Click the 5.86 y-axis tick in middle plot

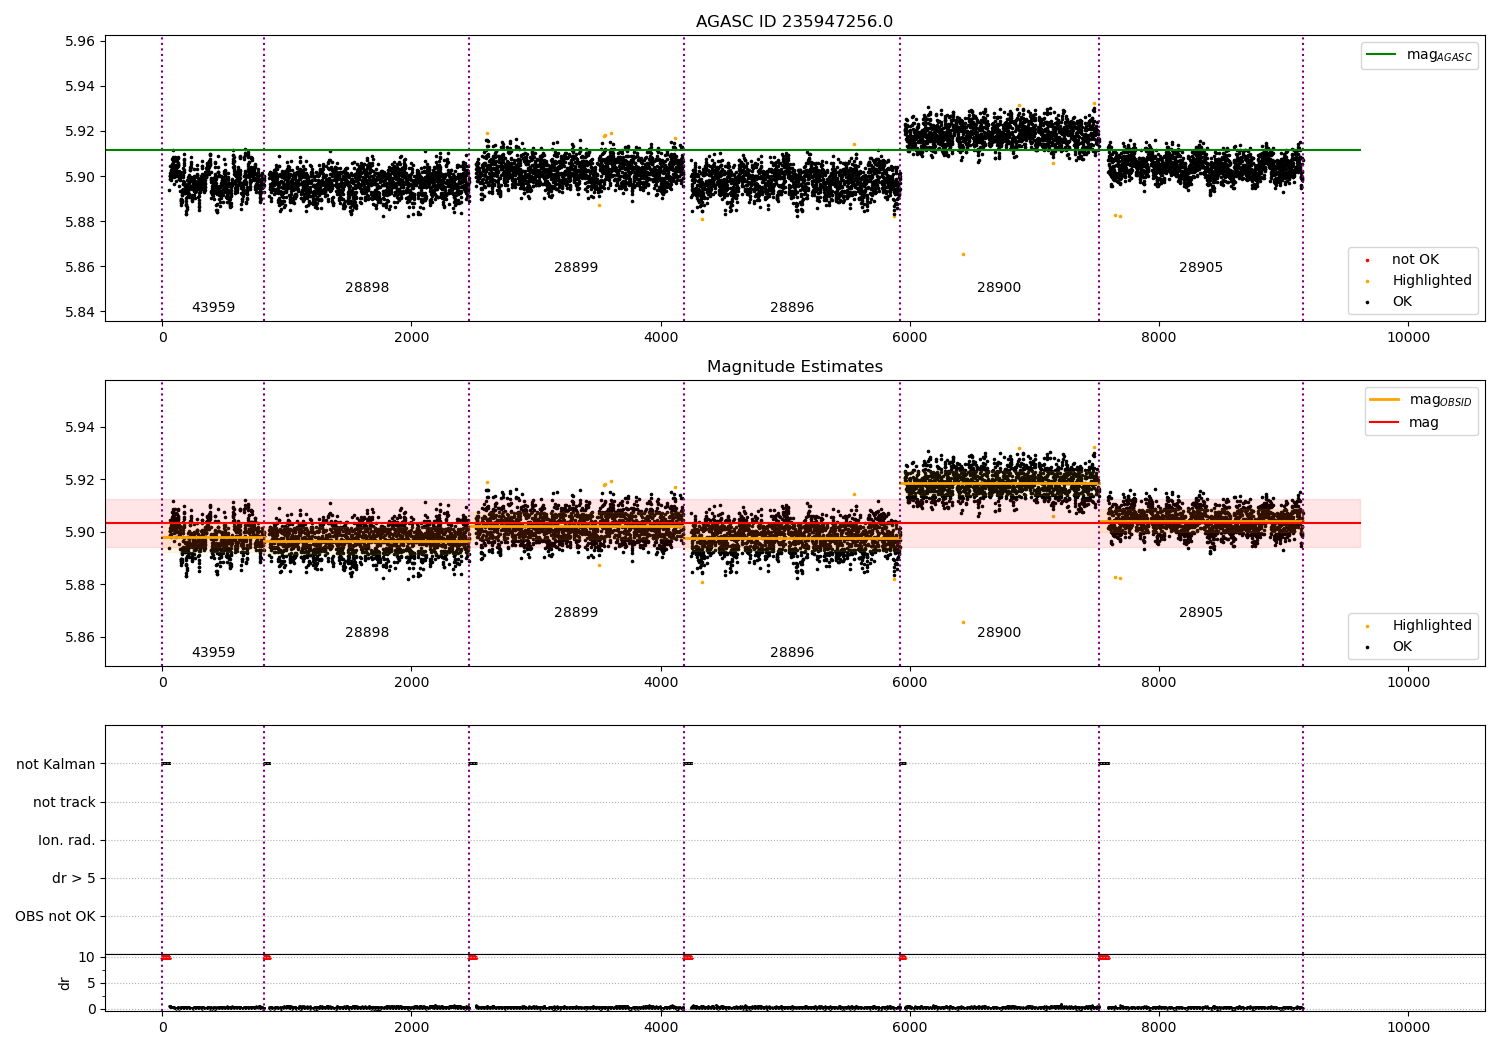[79, 638]
